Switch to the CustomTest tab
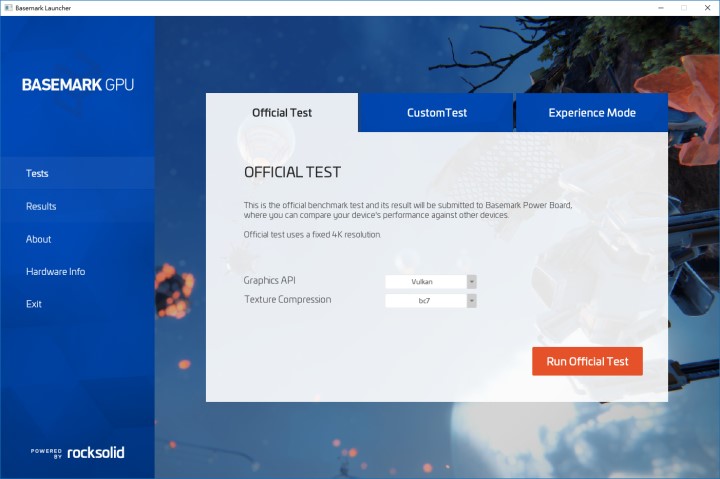720x479 pixels. tap(436, 113)
